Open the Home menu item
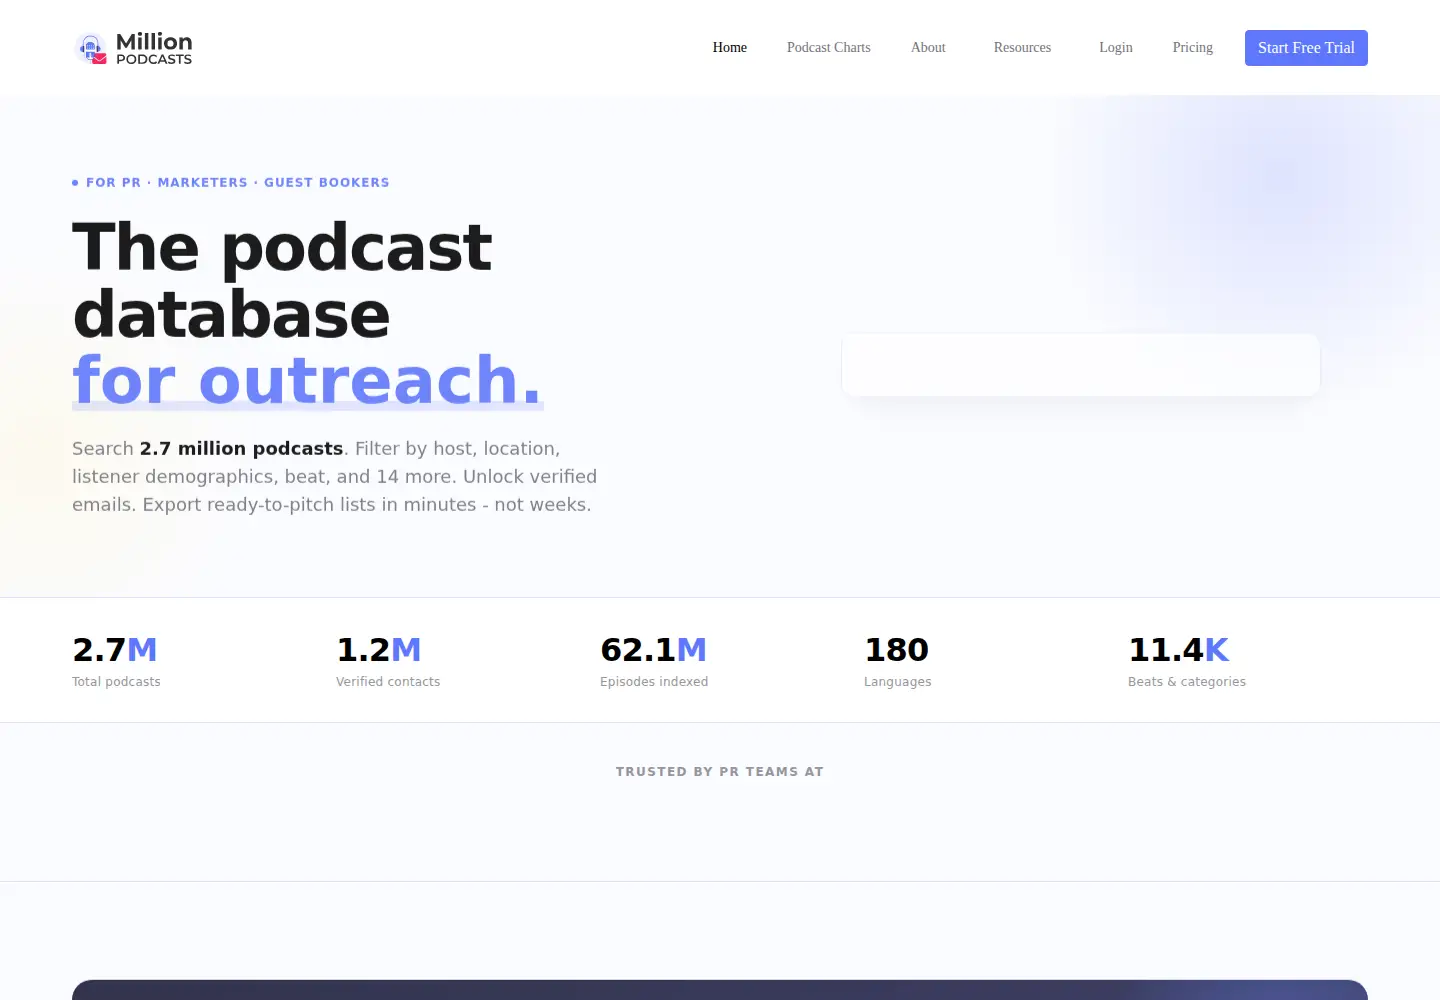Image resolution: width=1440 pixels, height=1000 pixels. click(x=730, y=47)
